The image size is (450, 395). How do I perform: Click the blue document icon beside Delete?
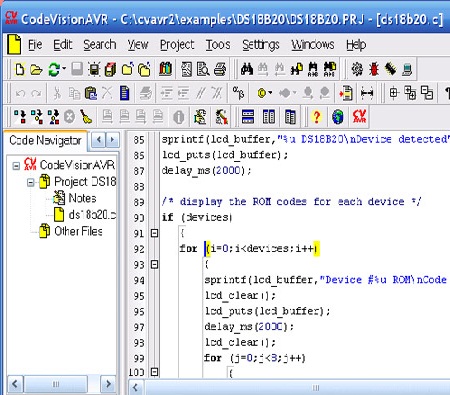tap(125, 93)
